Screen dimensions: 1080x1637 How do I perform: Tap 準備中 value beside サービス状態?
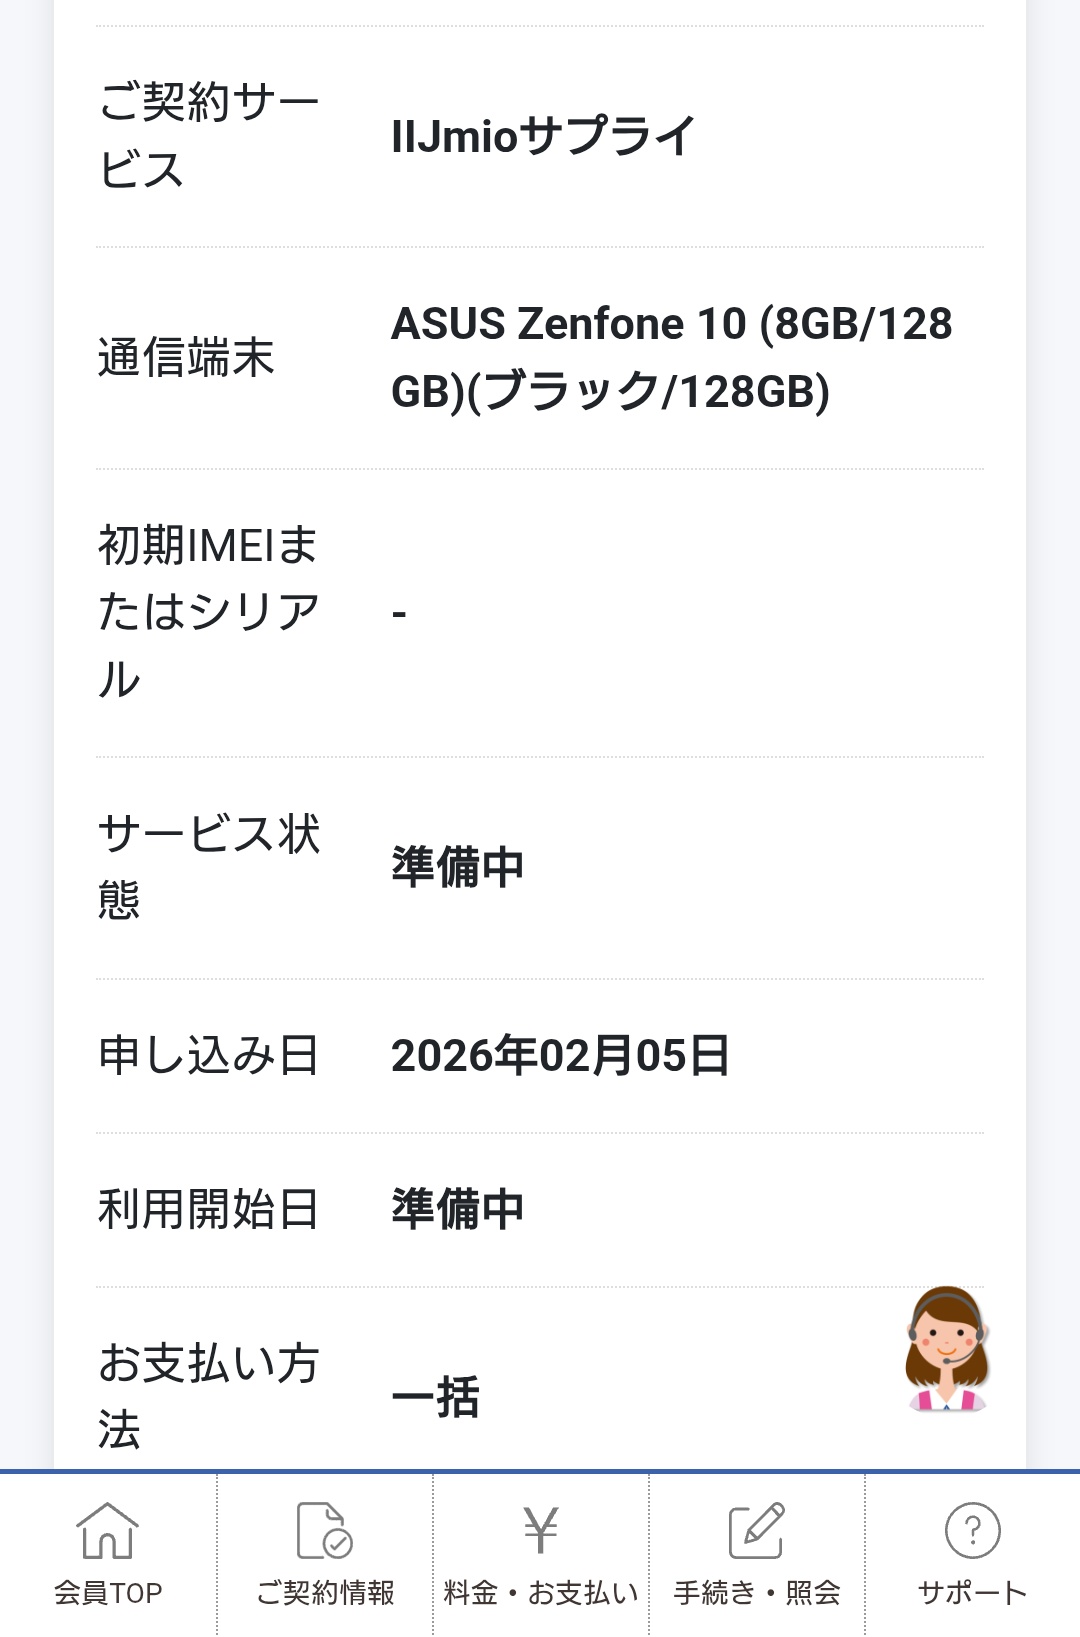[458, 867]
